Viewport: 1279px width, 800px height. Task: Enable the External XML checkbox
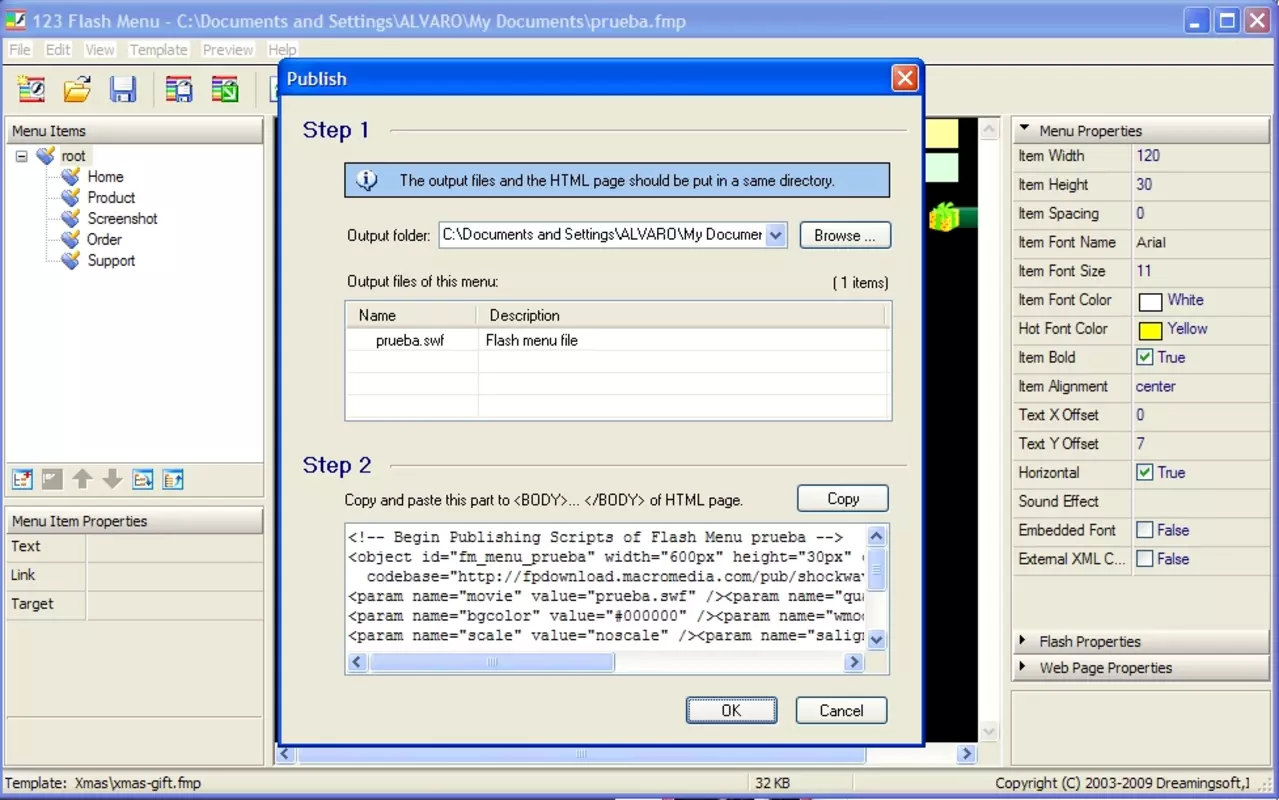pyautogui.click(x=1145, y=559)
